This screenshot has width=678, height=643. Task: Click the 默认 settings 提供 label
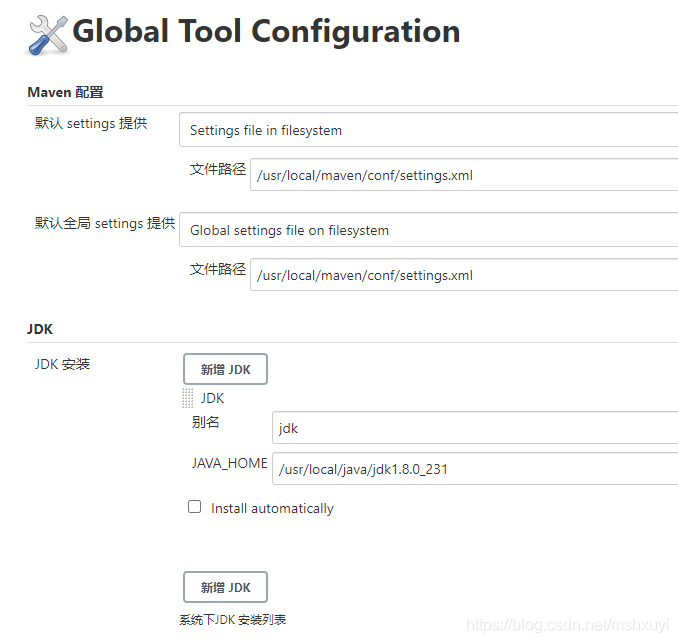(91, 123)
